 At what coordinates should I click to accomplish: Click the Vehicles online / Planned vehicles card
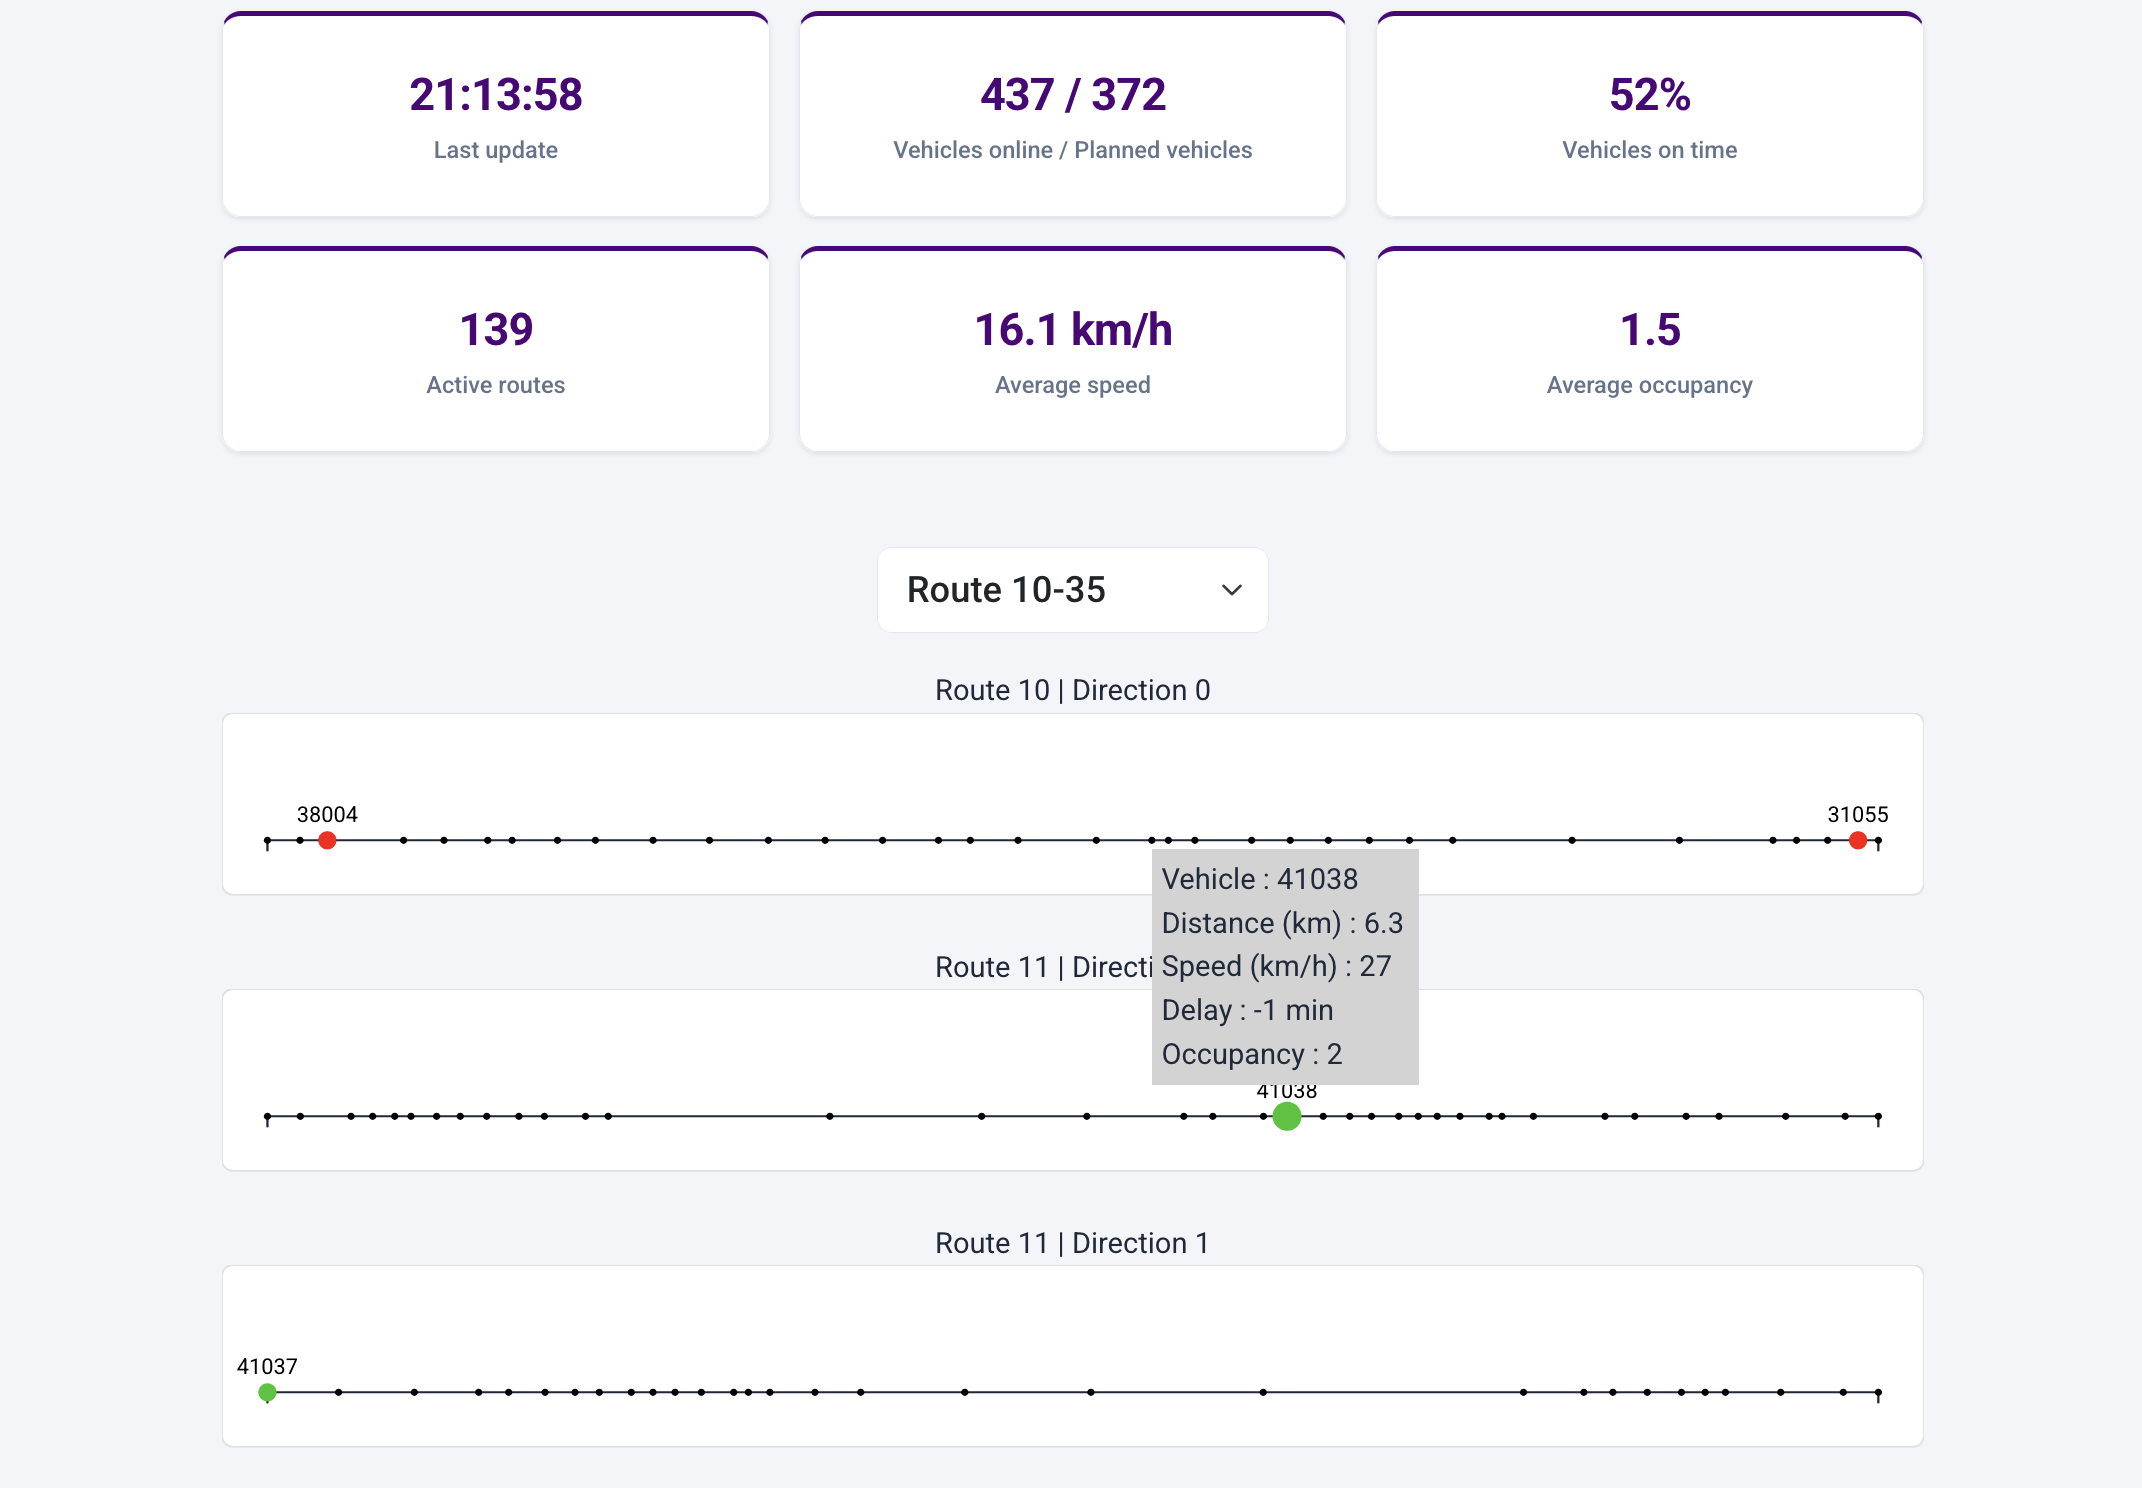tap(1073, 115)
